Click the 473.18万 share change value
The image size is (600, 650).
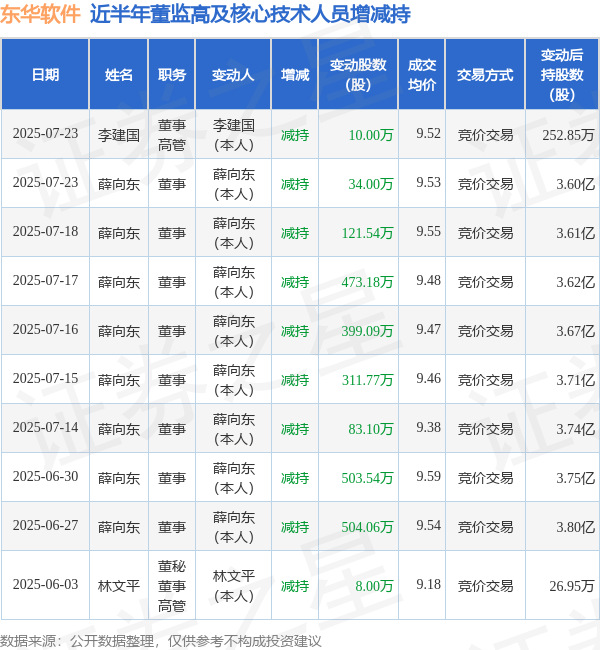tap(367, 282)
